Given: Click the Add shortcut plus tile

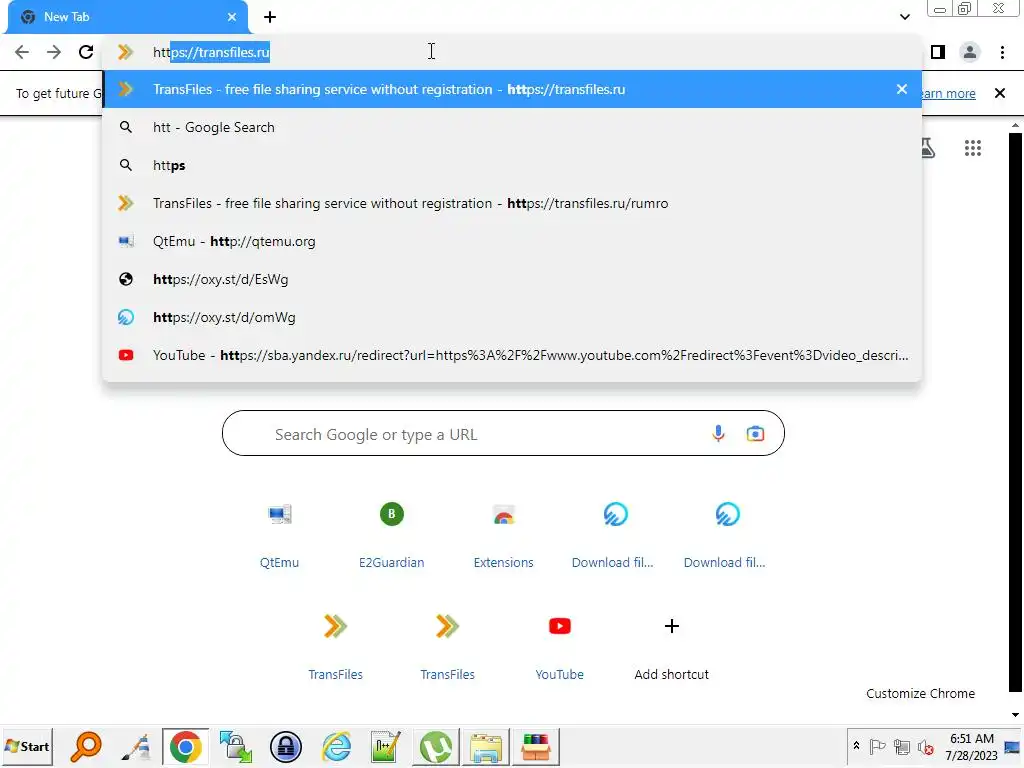Looking at the screenshot, I should pos(671,645).
